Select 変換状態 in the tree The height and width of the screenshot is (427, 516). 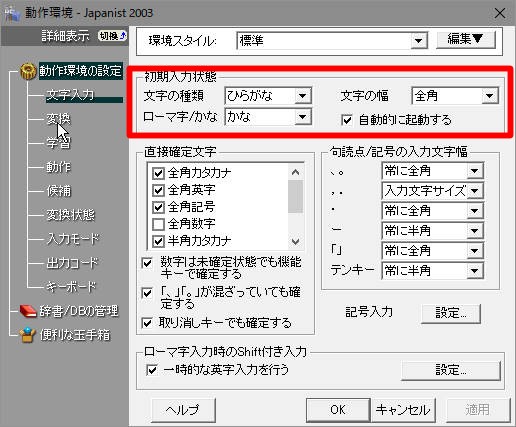pos(70,215)
